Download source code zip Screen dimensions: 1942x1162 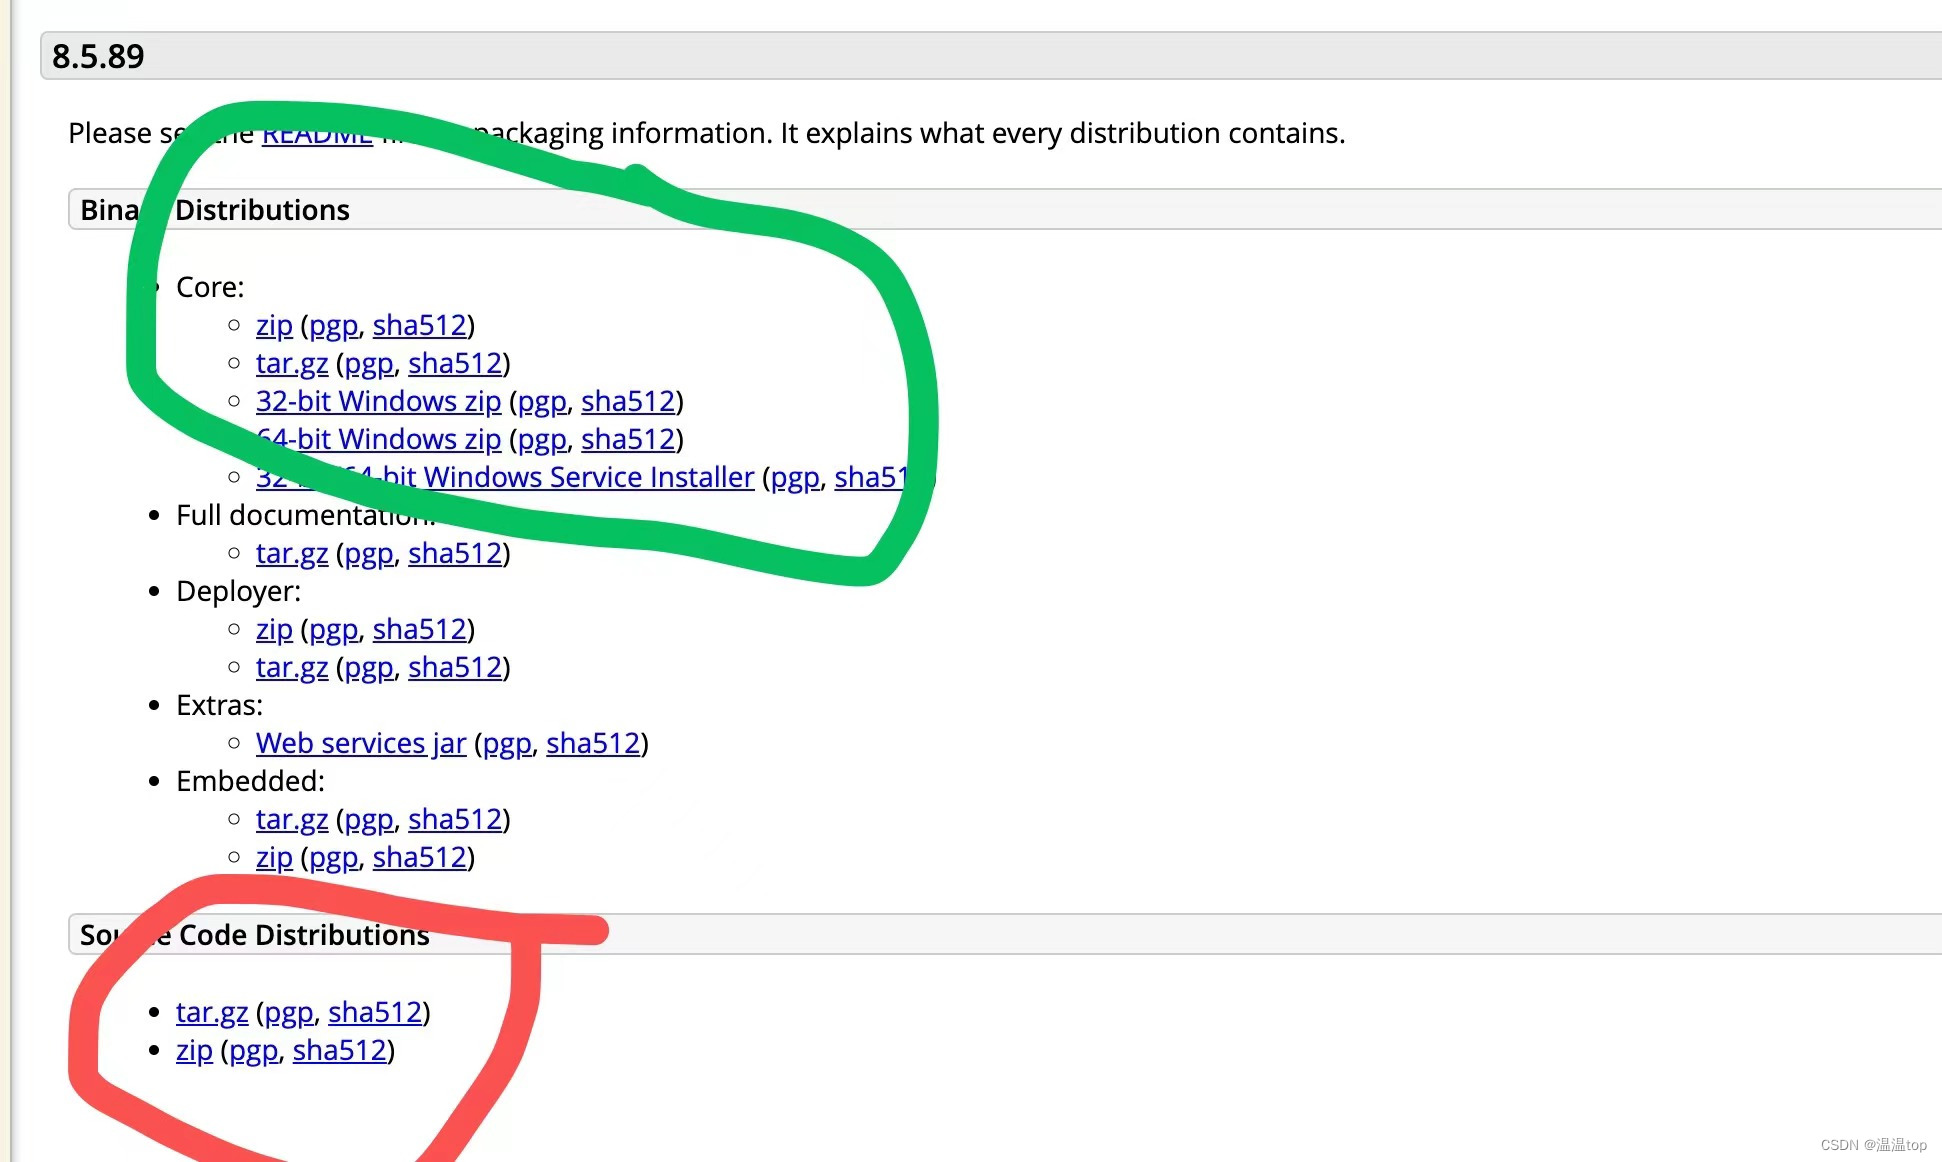194,1051
